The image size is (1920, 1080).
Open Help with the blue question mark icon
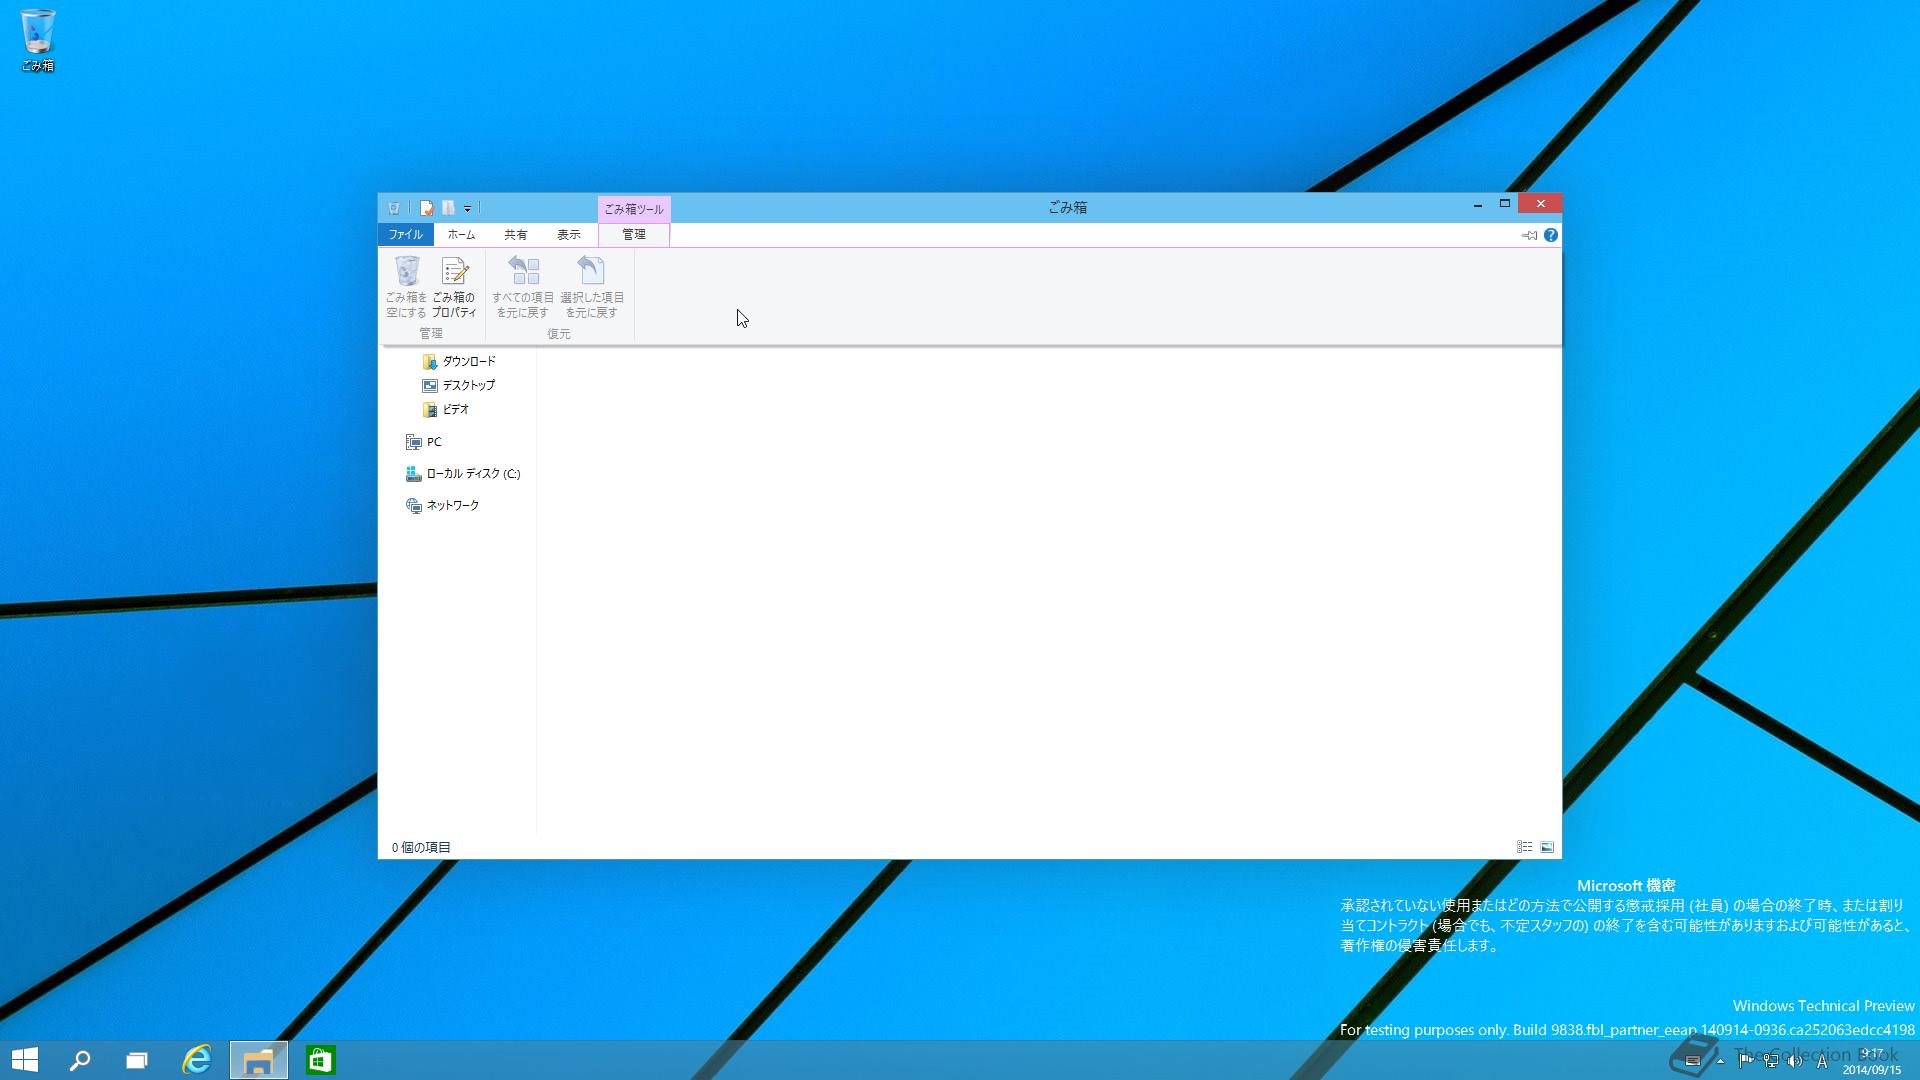[x=1550, y=235]
